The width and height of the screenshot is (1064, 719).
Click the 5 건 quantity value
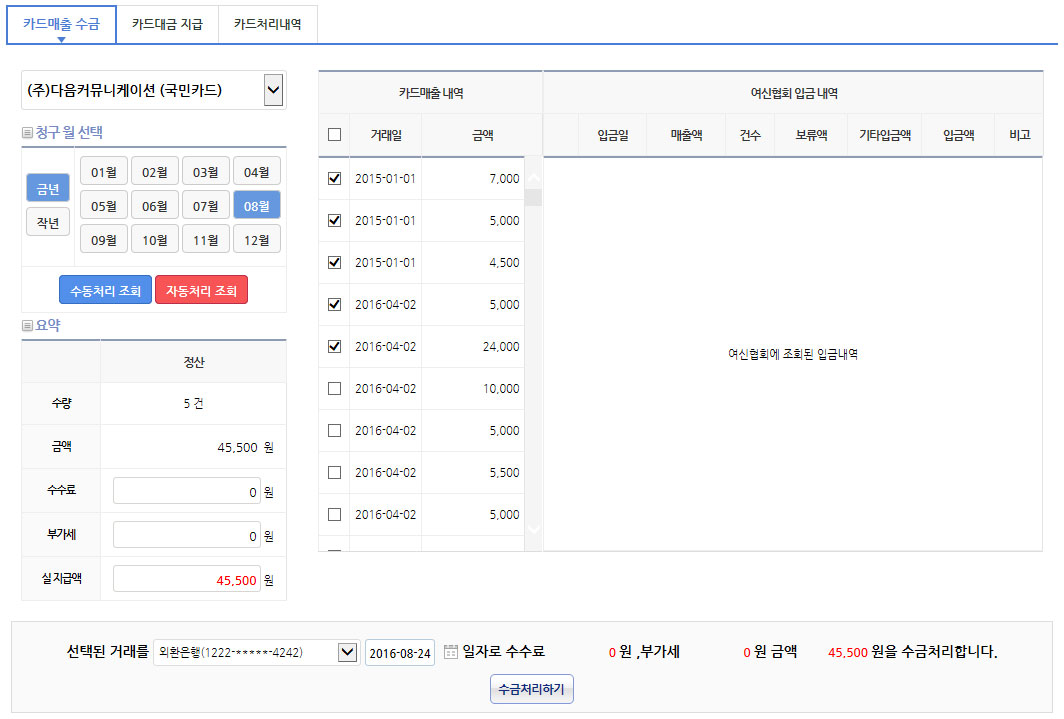(x=193, y=404)
